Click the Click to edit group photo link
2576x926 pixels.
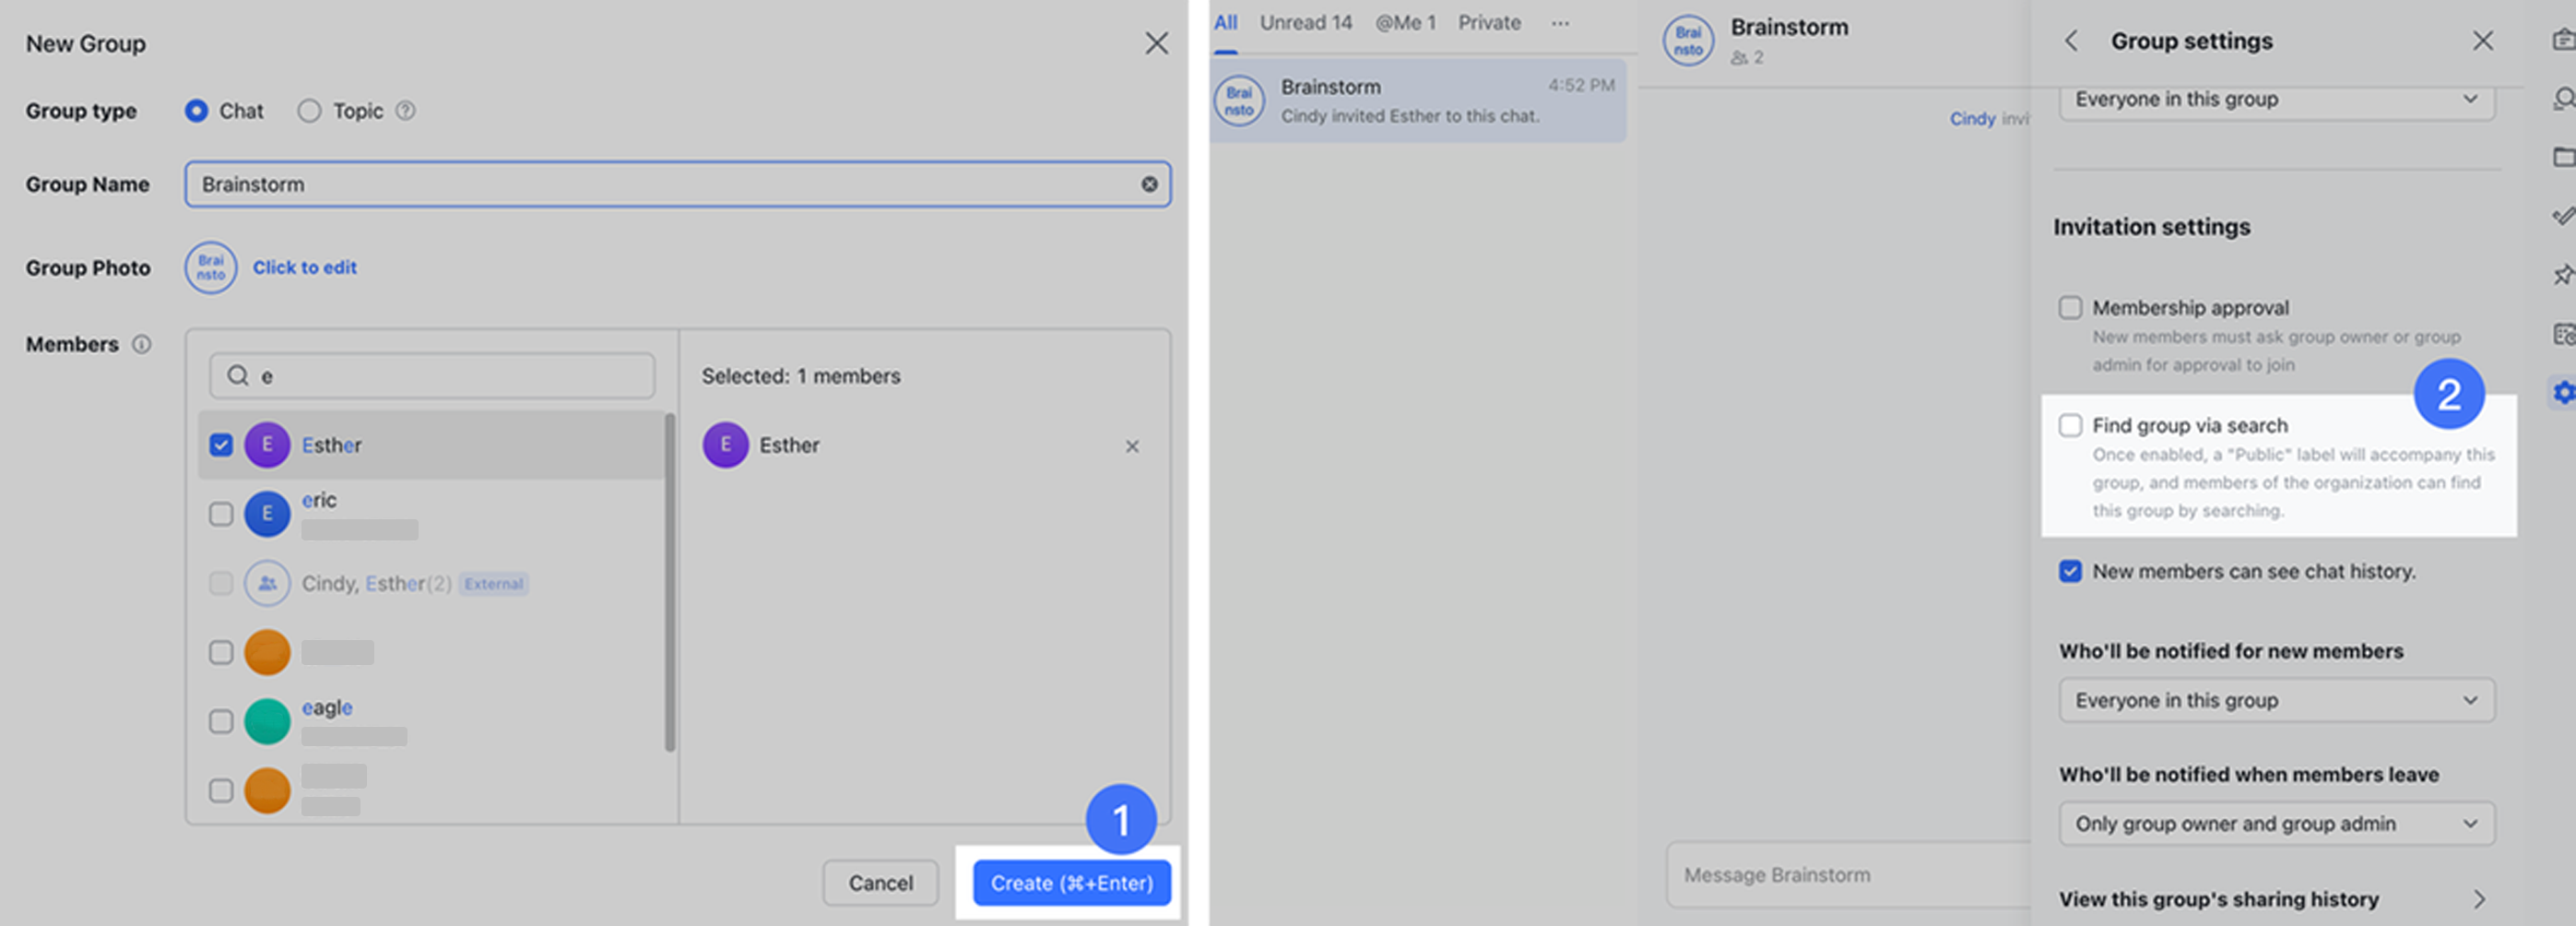304,267
